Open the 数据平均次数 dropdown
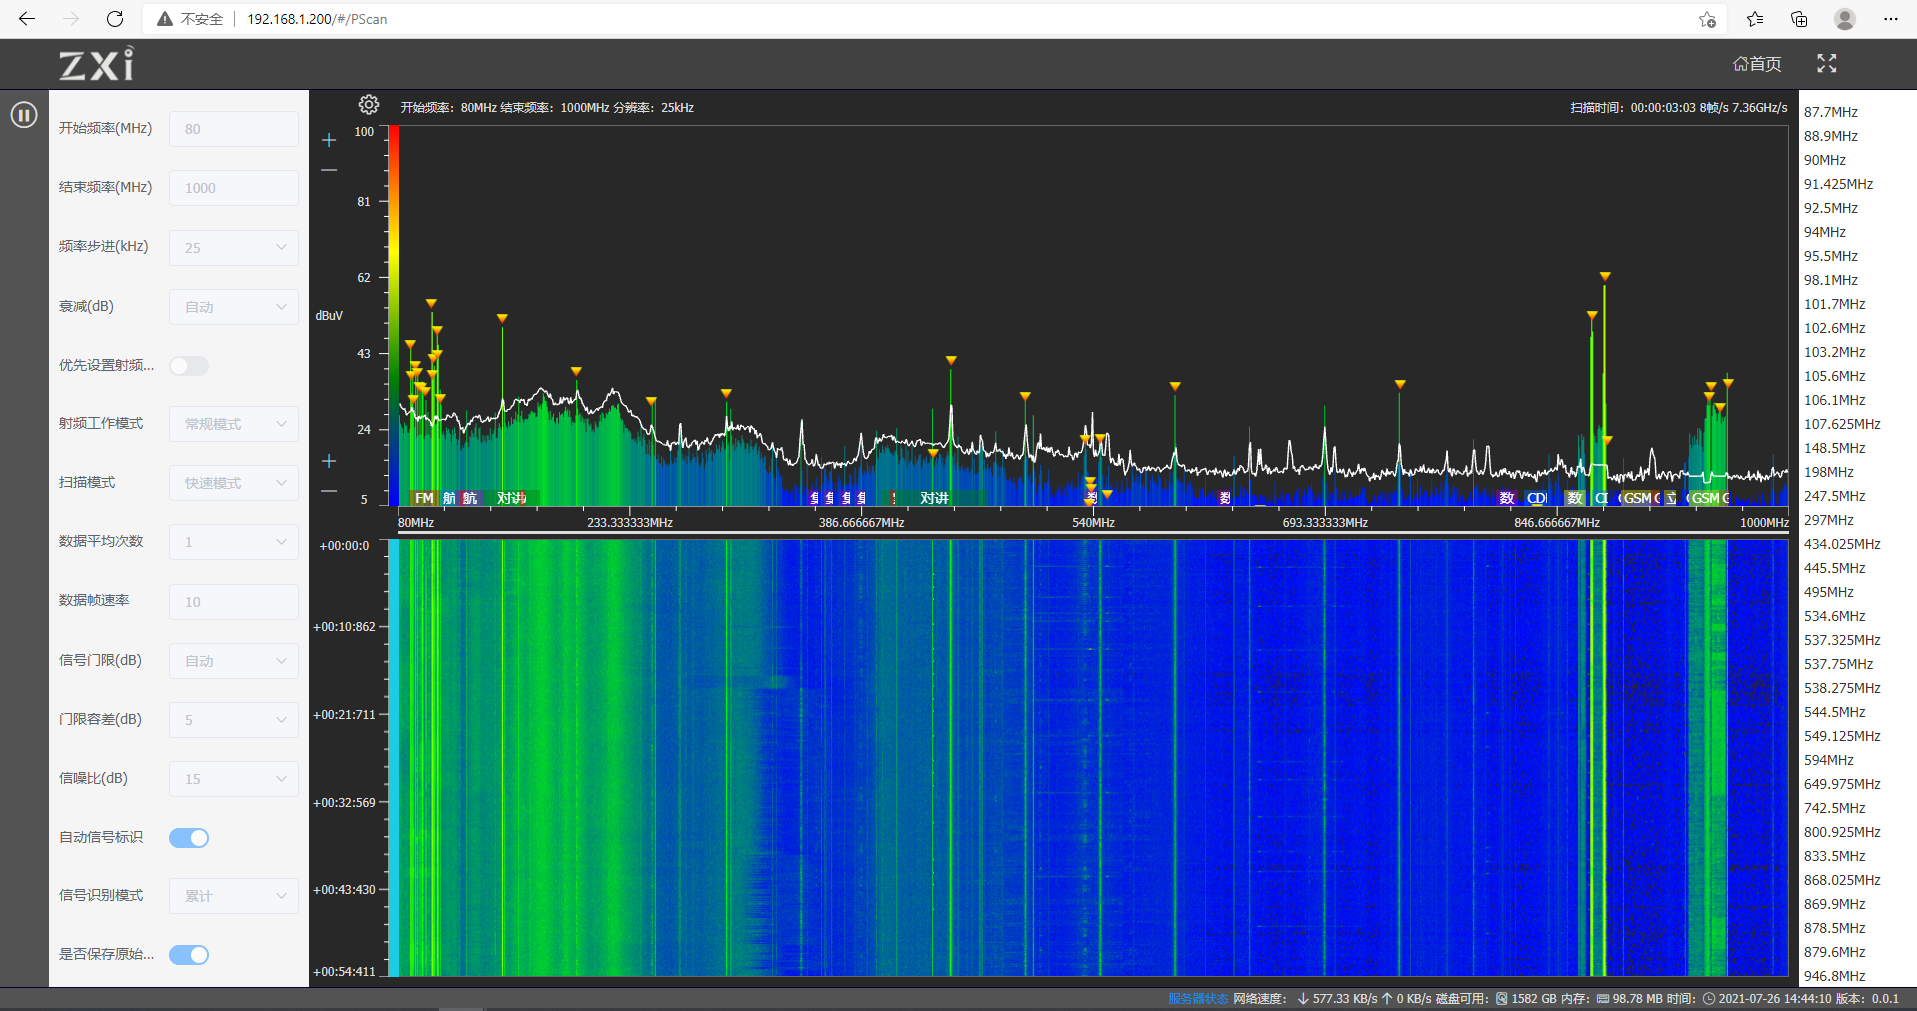1917x1011 pixels. point(234,542)
